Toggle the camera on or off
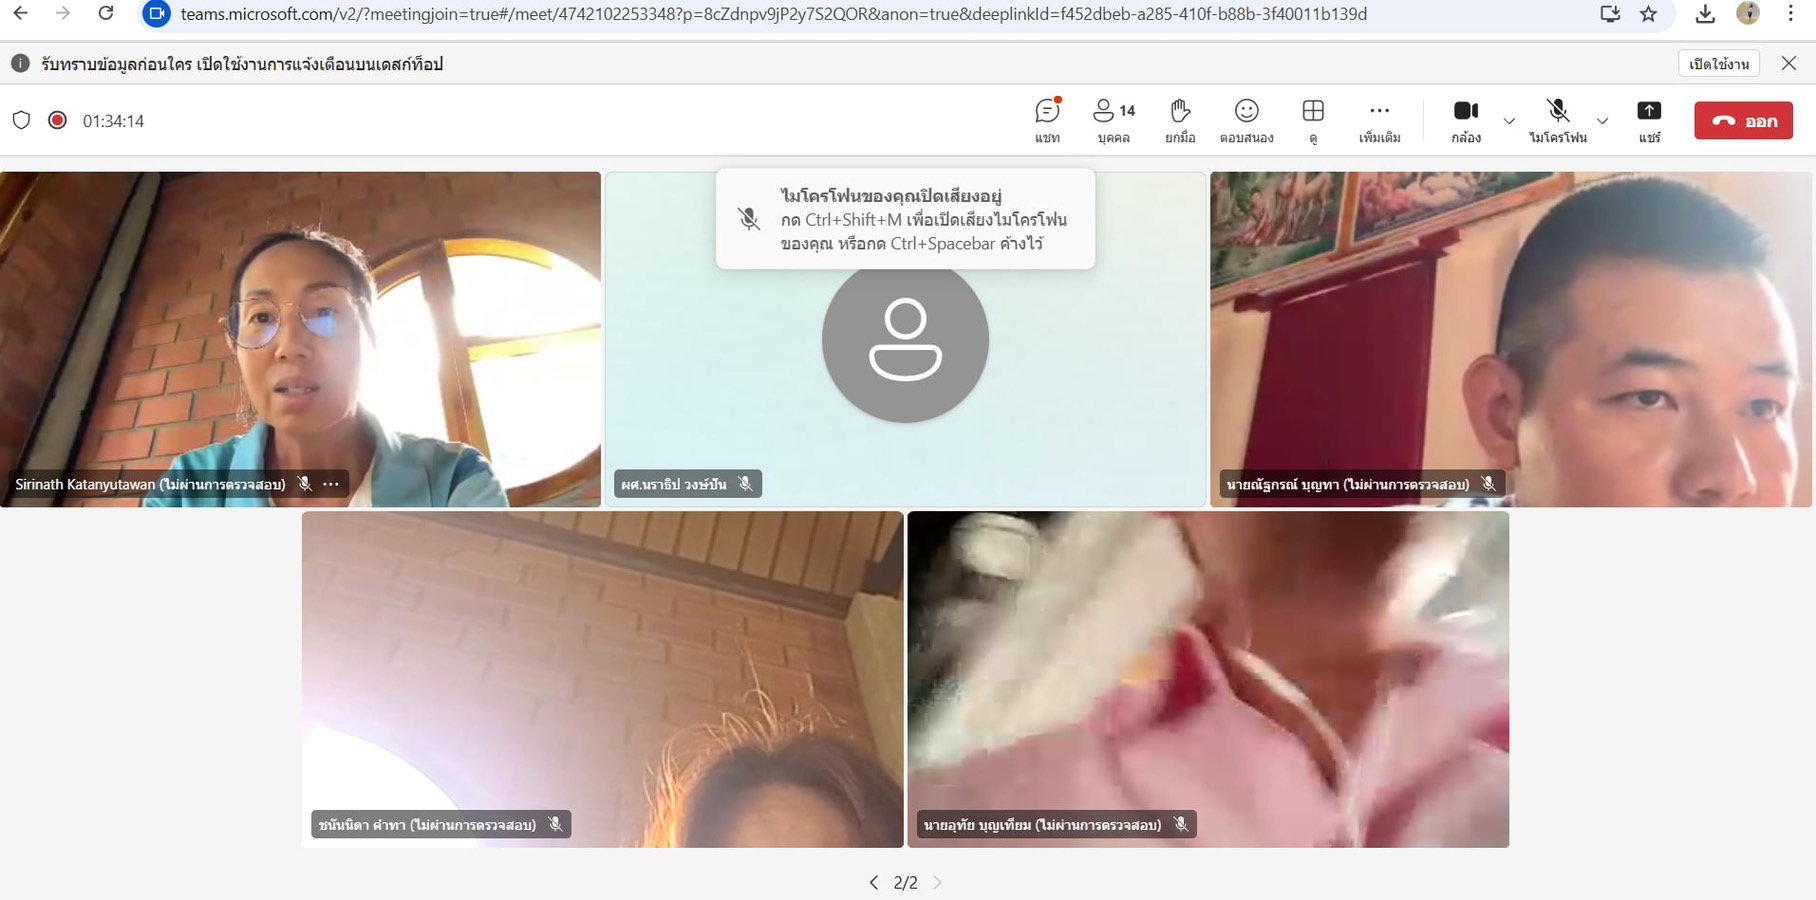The height and width of the screenshot is (900, 1816). (x=1465, y=120)
